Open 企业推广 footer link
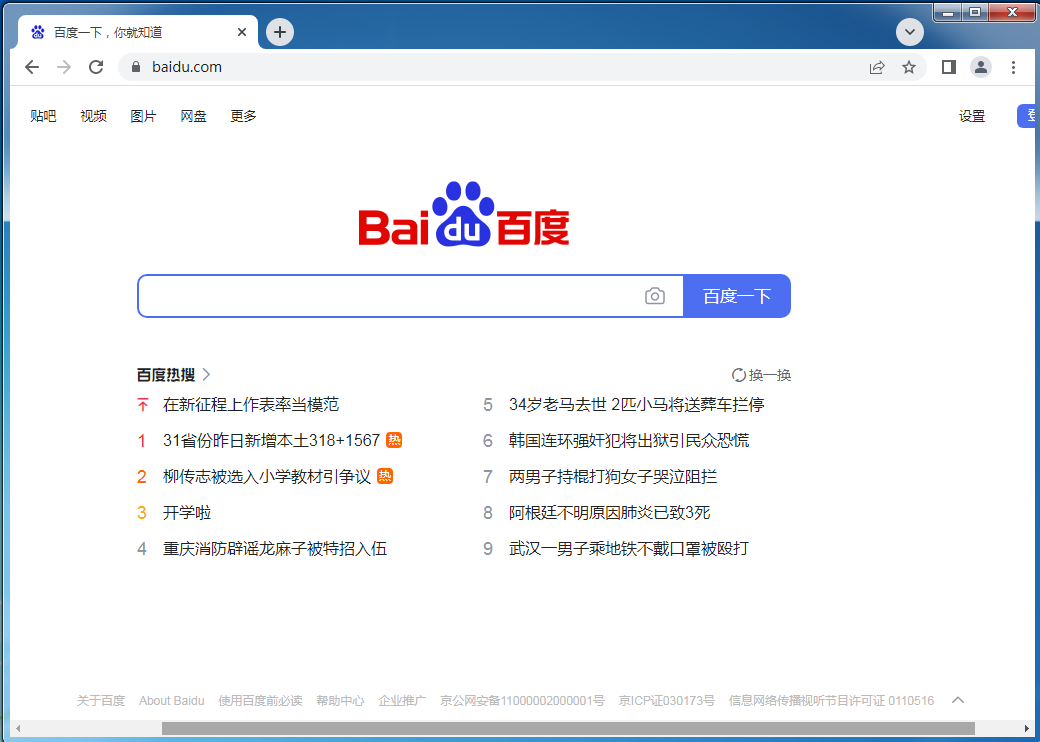Screen dimensions: 1040x742 pyautogui.click(x=402, y=700)
